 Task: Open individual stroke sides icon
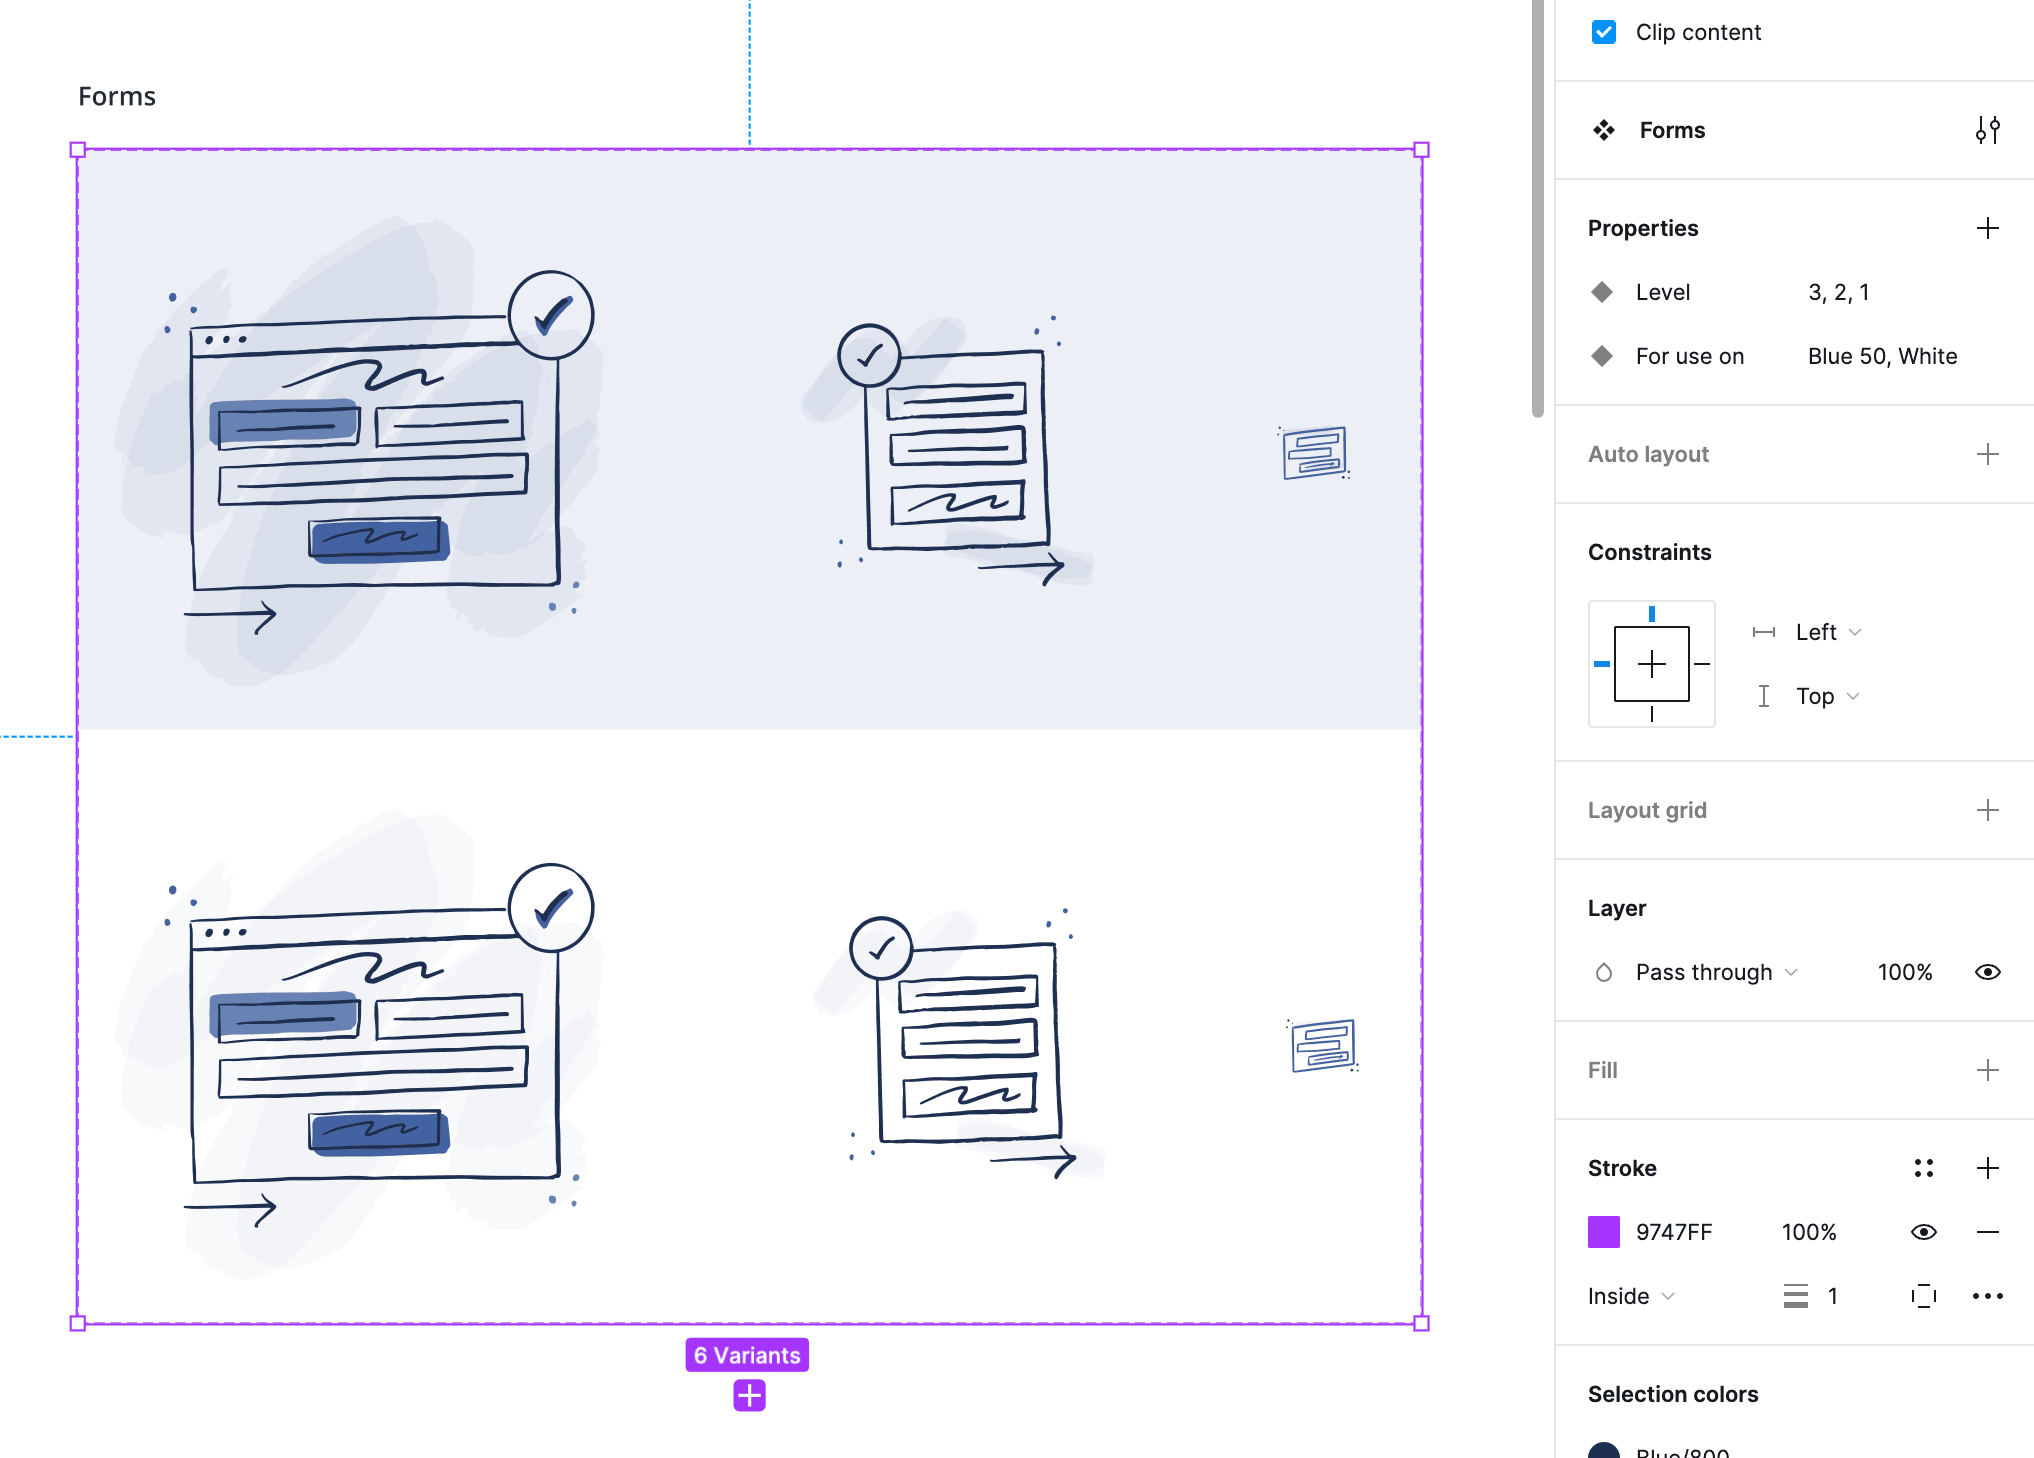(1923, 1296)
